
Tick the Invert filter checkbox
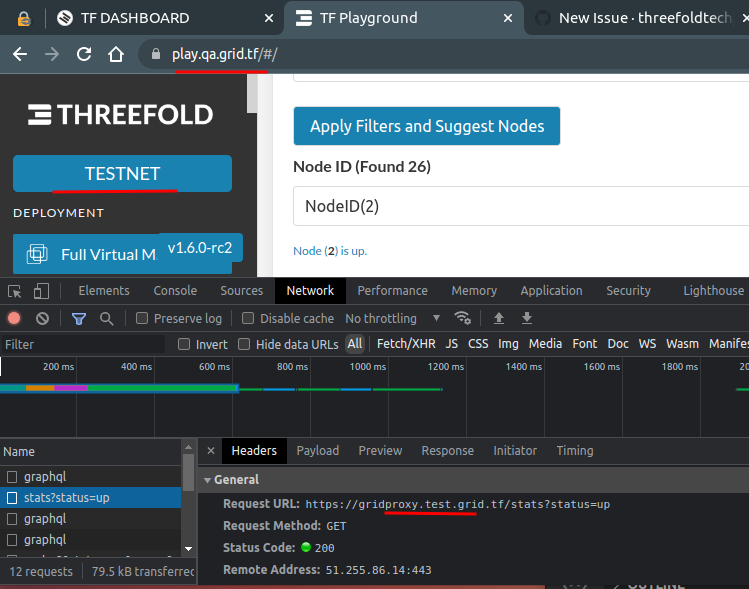point(184,344)
